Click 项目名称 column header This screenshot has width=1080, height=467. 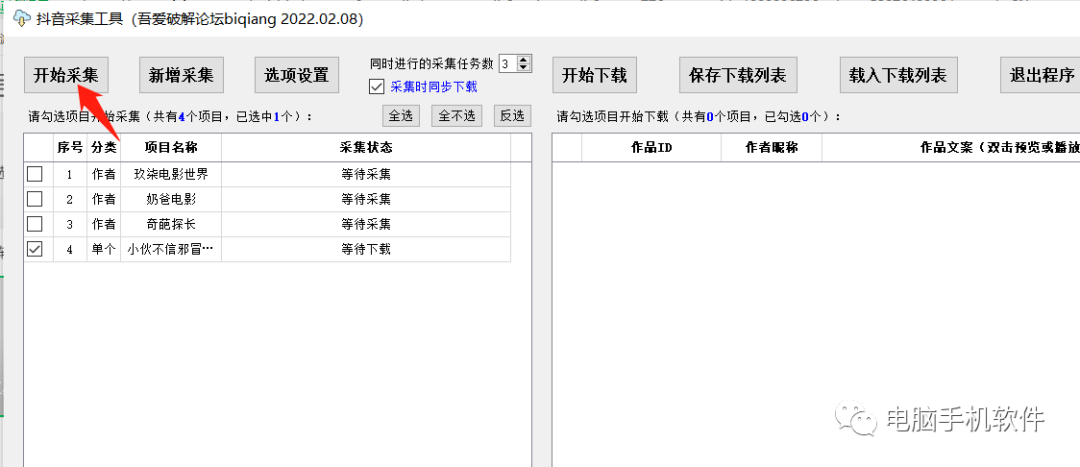click(x=171, y=147)
